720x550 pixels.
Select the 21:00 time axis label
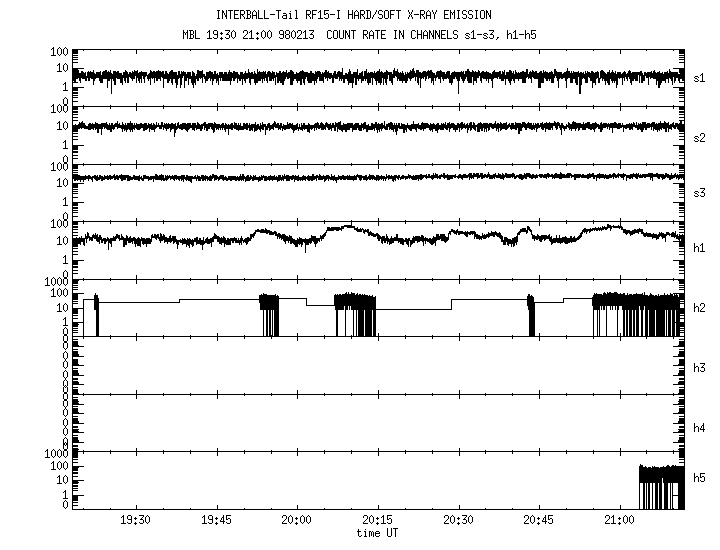620,522
